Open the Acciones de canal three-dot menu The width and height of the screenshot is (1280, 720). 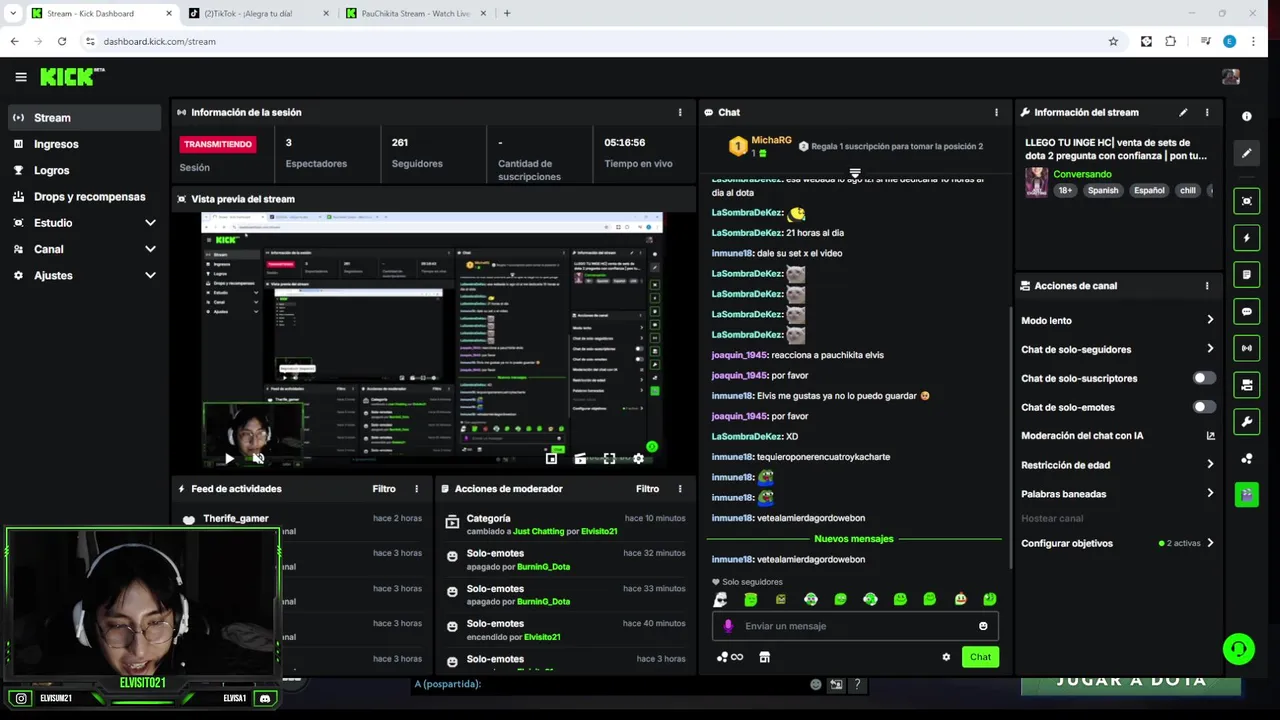(x=1207, y=285)
